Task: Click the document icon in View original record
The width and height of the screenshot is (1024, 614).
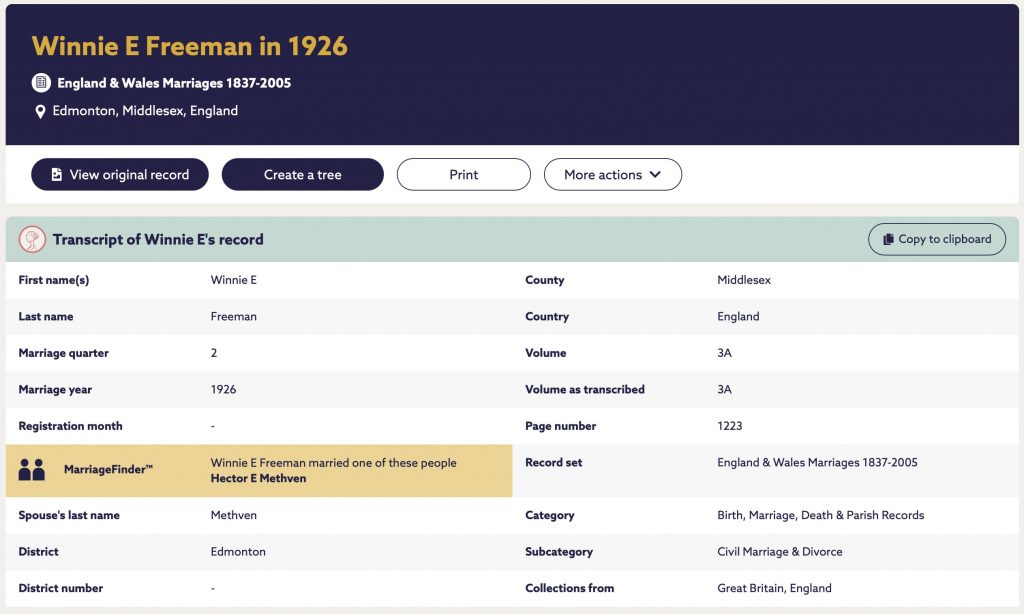Action: point(57,174)
